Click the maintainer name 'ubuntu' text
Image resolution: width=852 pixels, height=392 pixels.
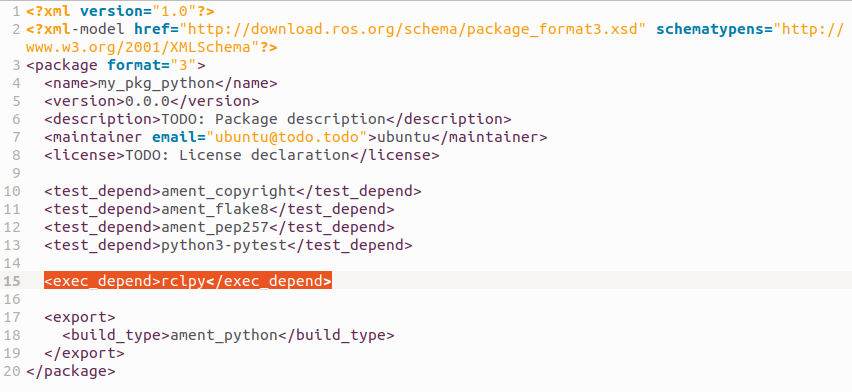(x=404, y=137)
